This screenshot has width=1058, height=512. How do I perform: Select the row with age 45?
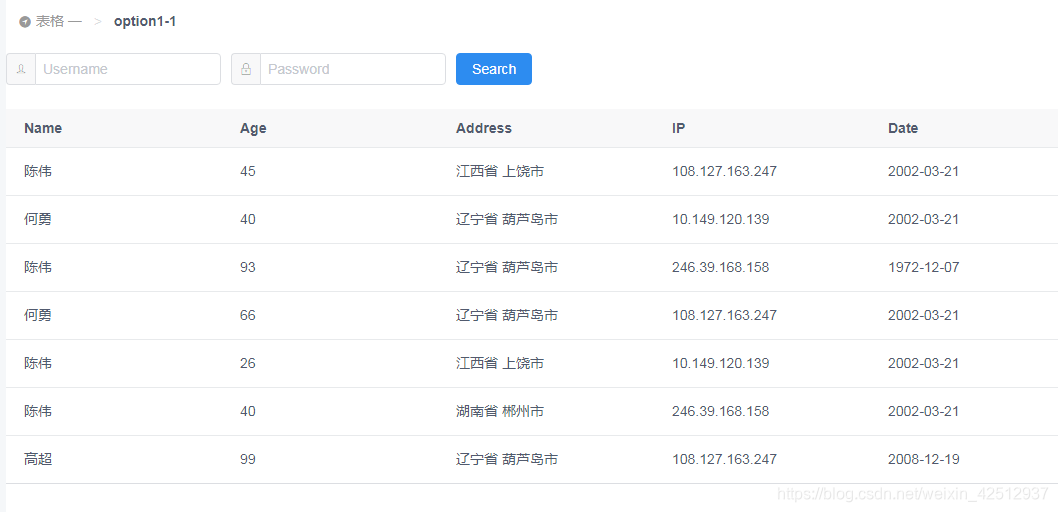tap(532, 172)
